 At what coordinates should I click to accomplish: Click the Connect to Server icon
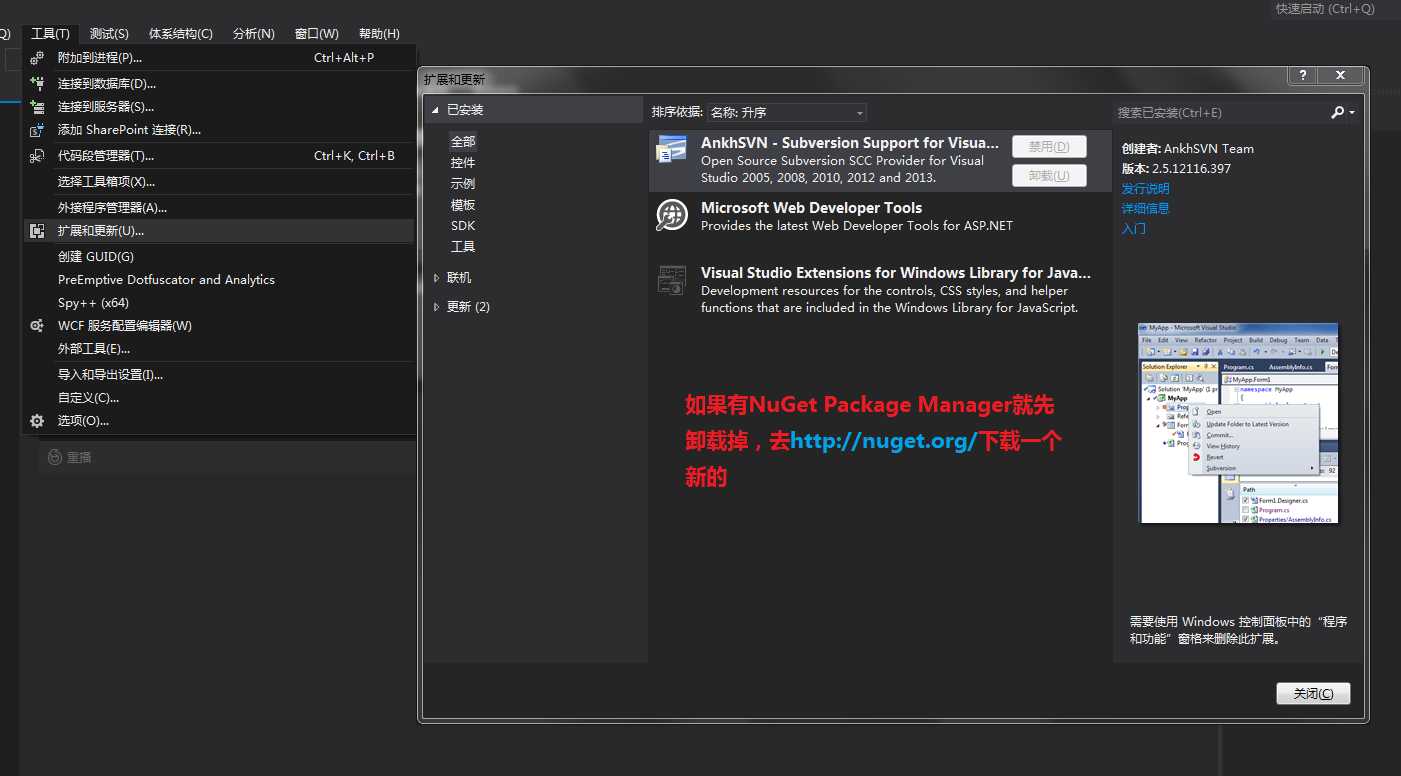[37, 107]
